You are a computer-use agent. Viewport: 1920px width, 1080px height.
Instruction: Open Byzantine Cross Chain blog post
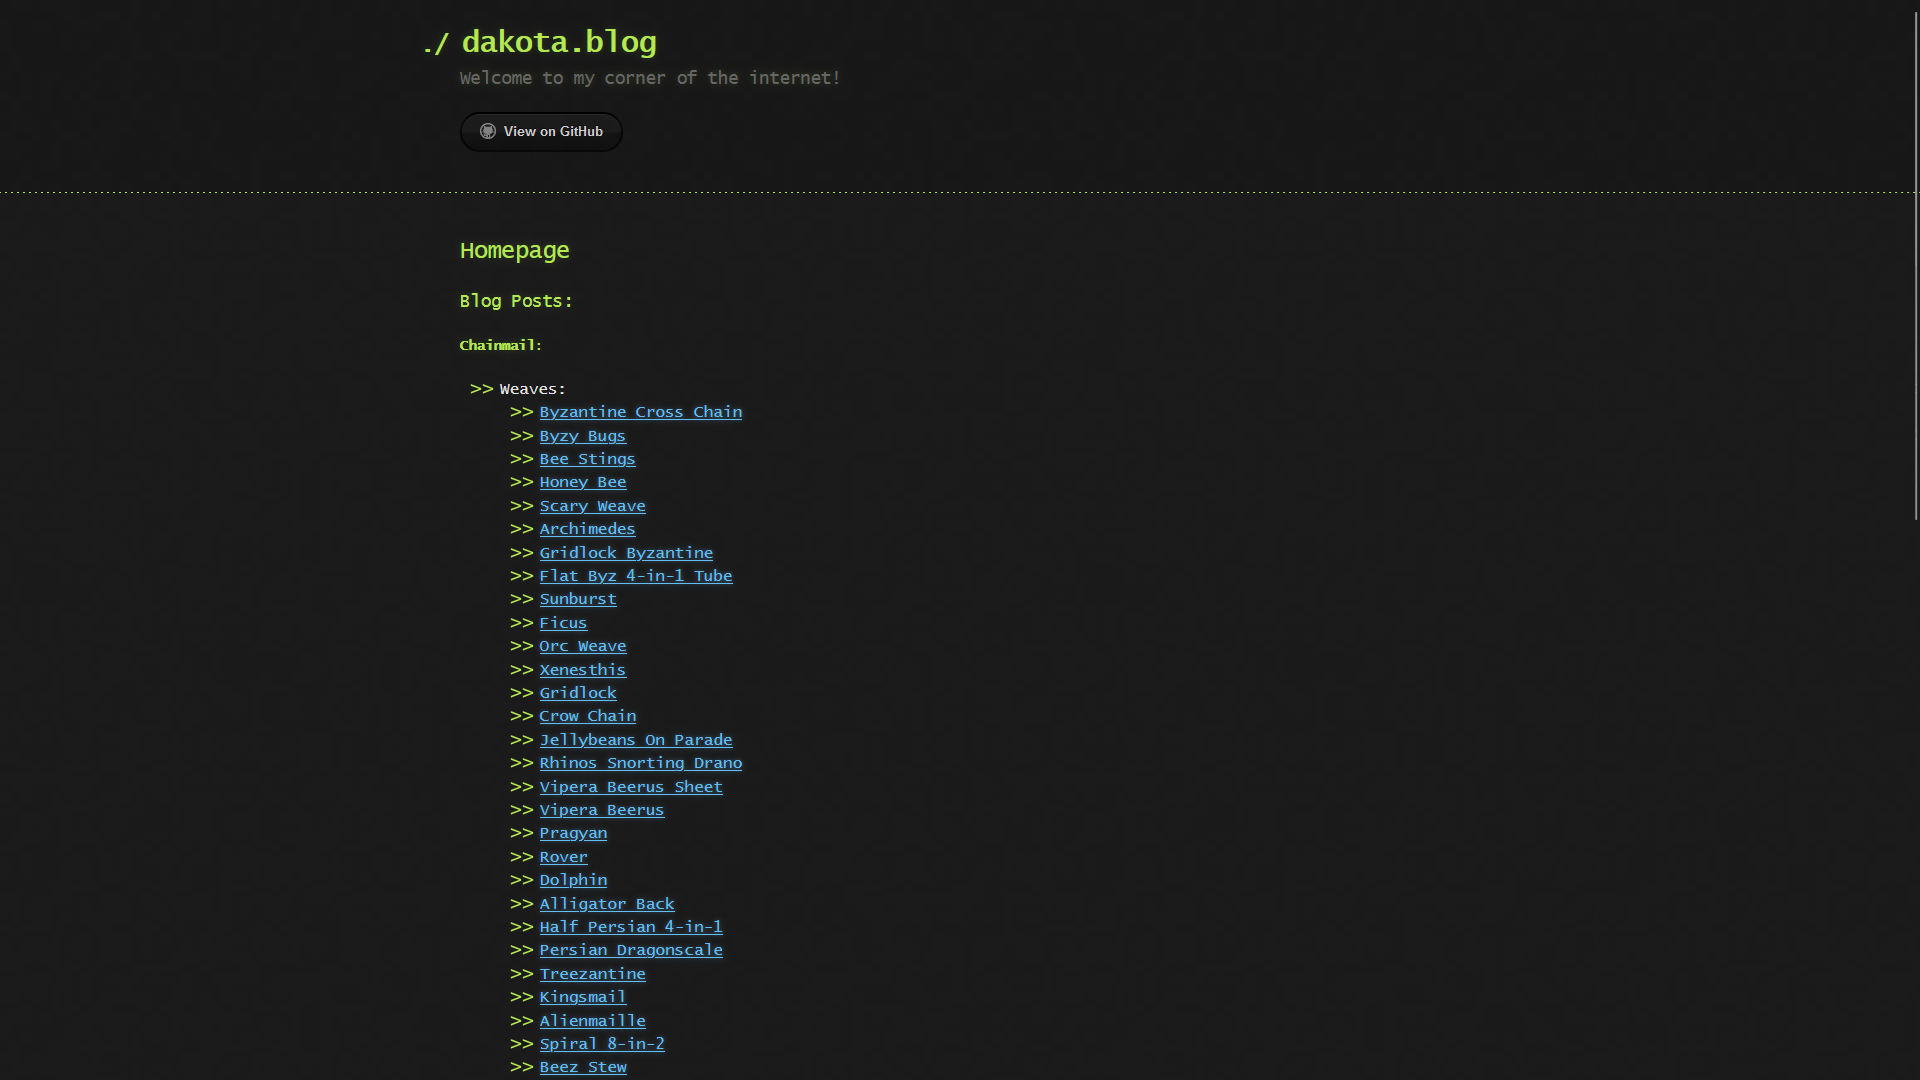(x=641, y=411)
